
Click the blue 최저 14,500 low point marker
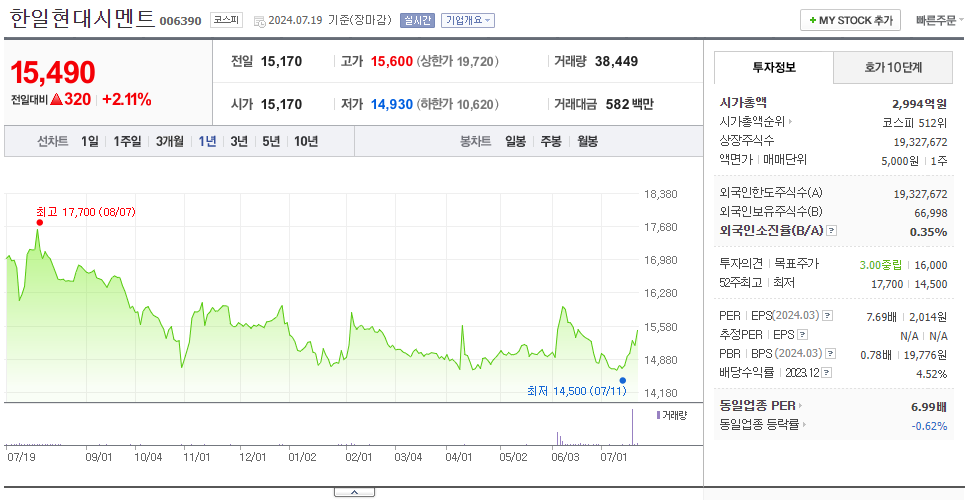tap(622, 380)
